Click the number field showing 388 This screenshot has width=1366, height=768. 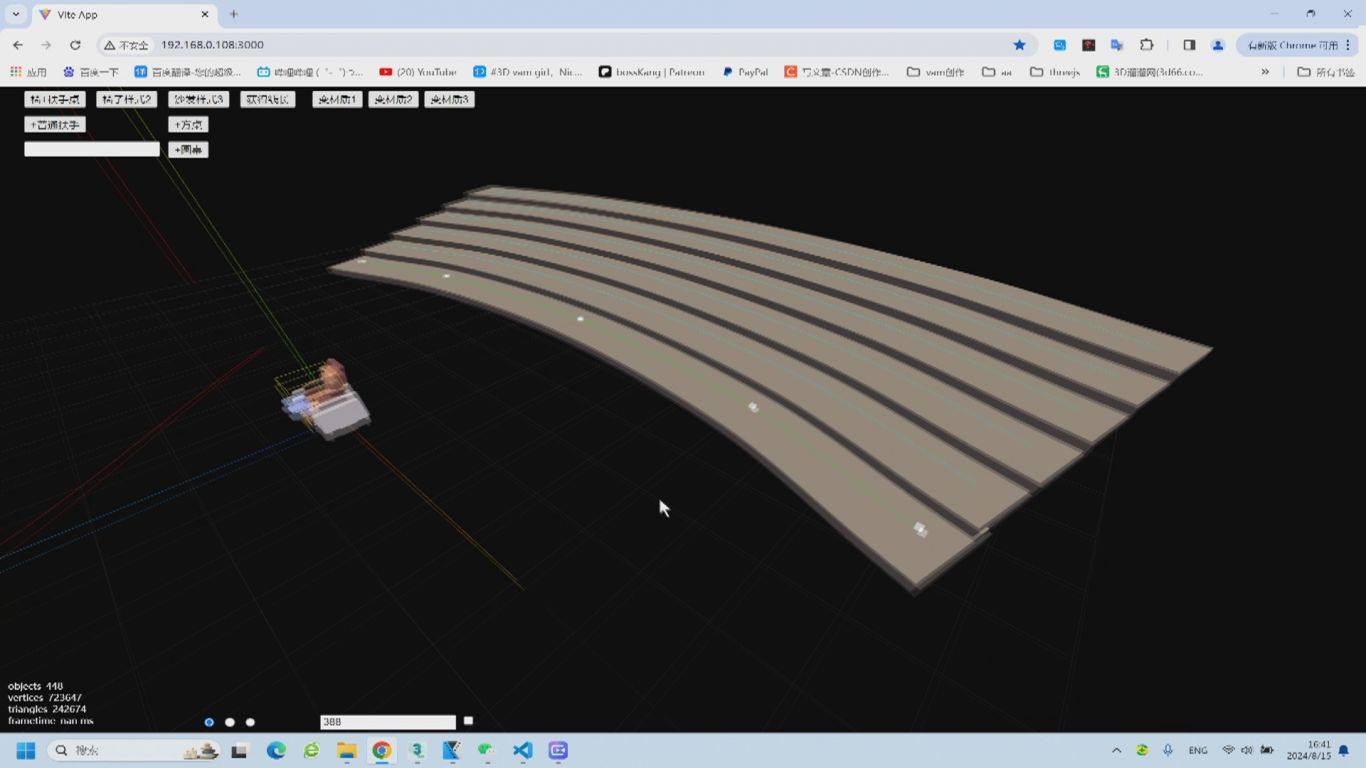[388, 722]
